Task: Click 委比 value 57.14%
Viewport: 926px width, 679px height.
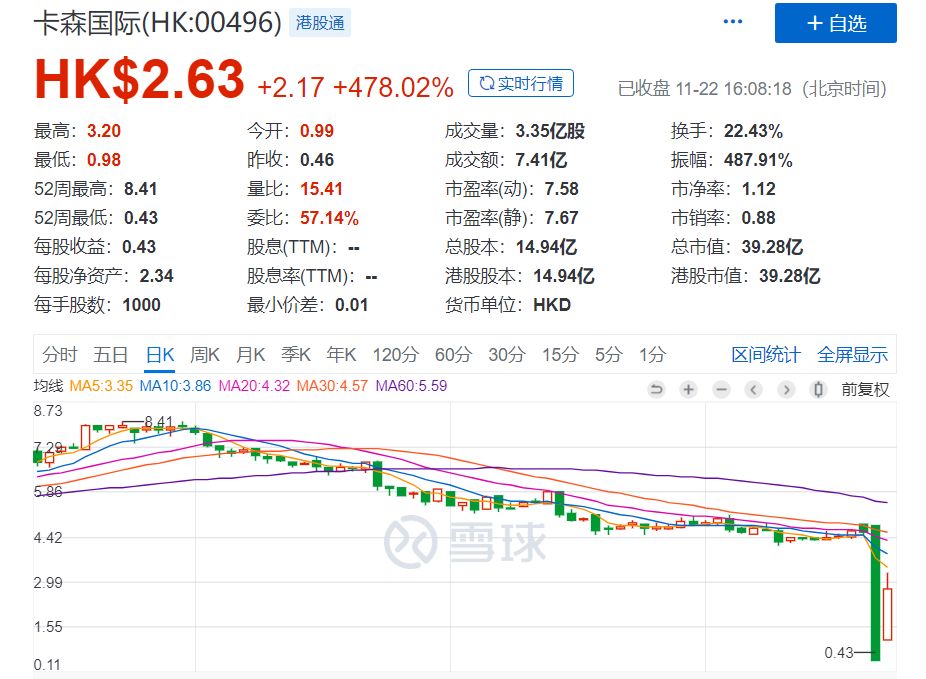Action: pos(329,218)
